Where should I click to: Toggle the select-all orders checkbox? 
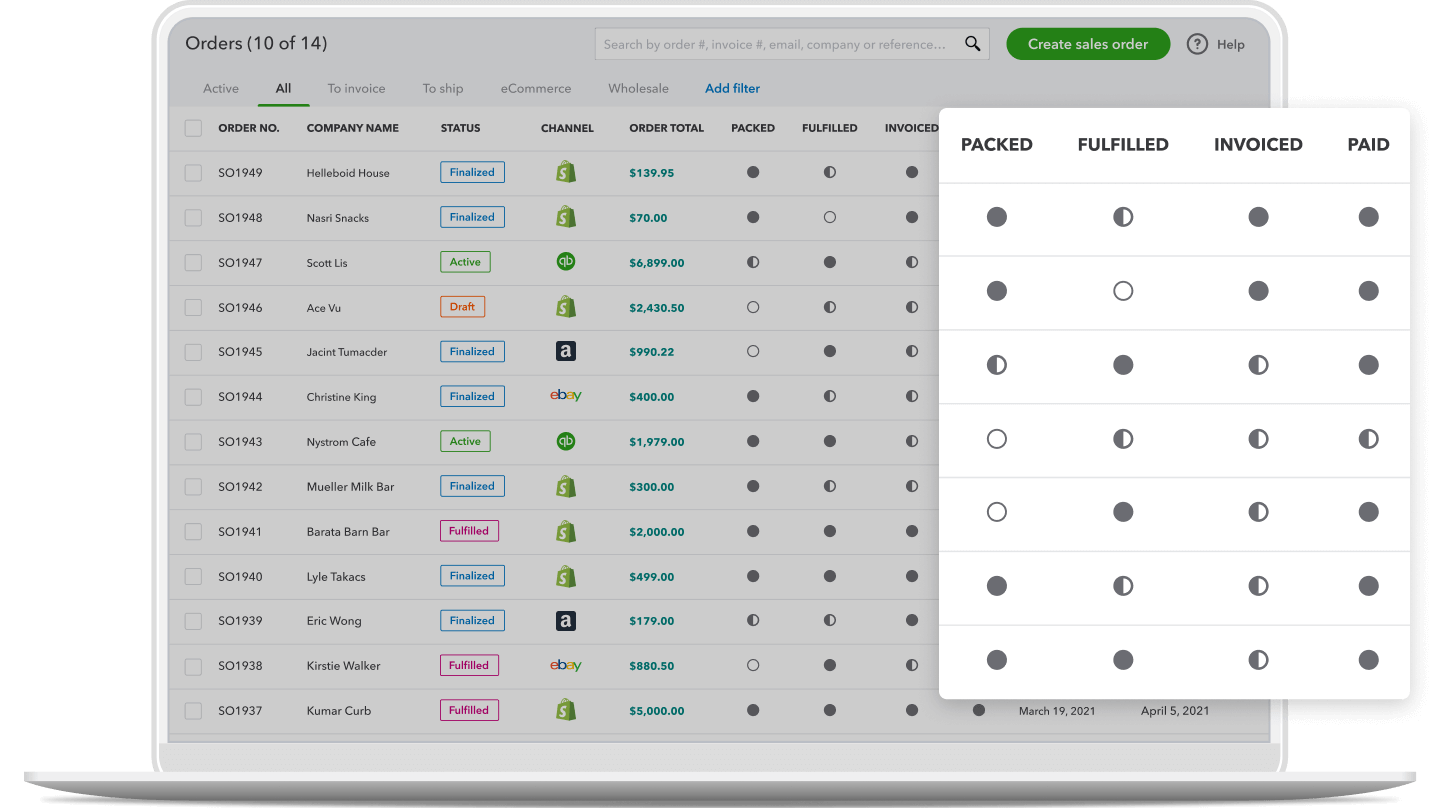193,128
